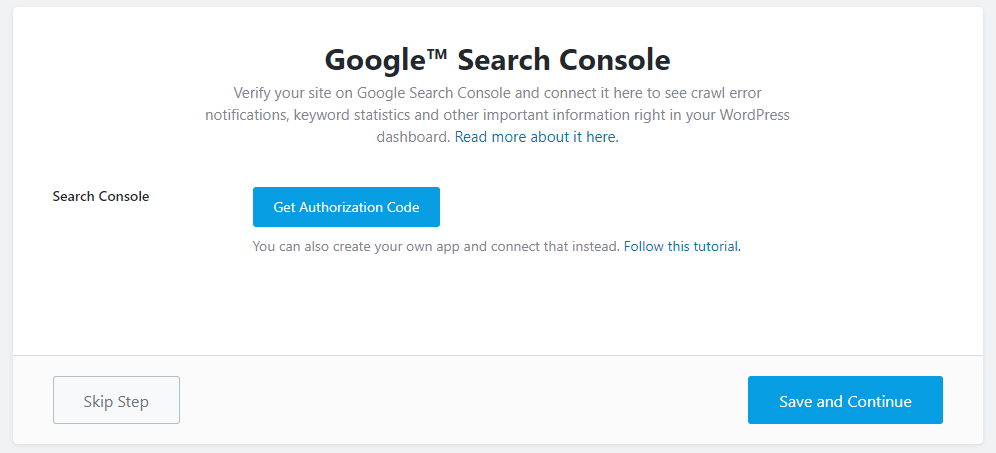
Task: Click the word 'Search' in the main heading
Action: click(504, 60)
